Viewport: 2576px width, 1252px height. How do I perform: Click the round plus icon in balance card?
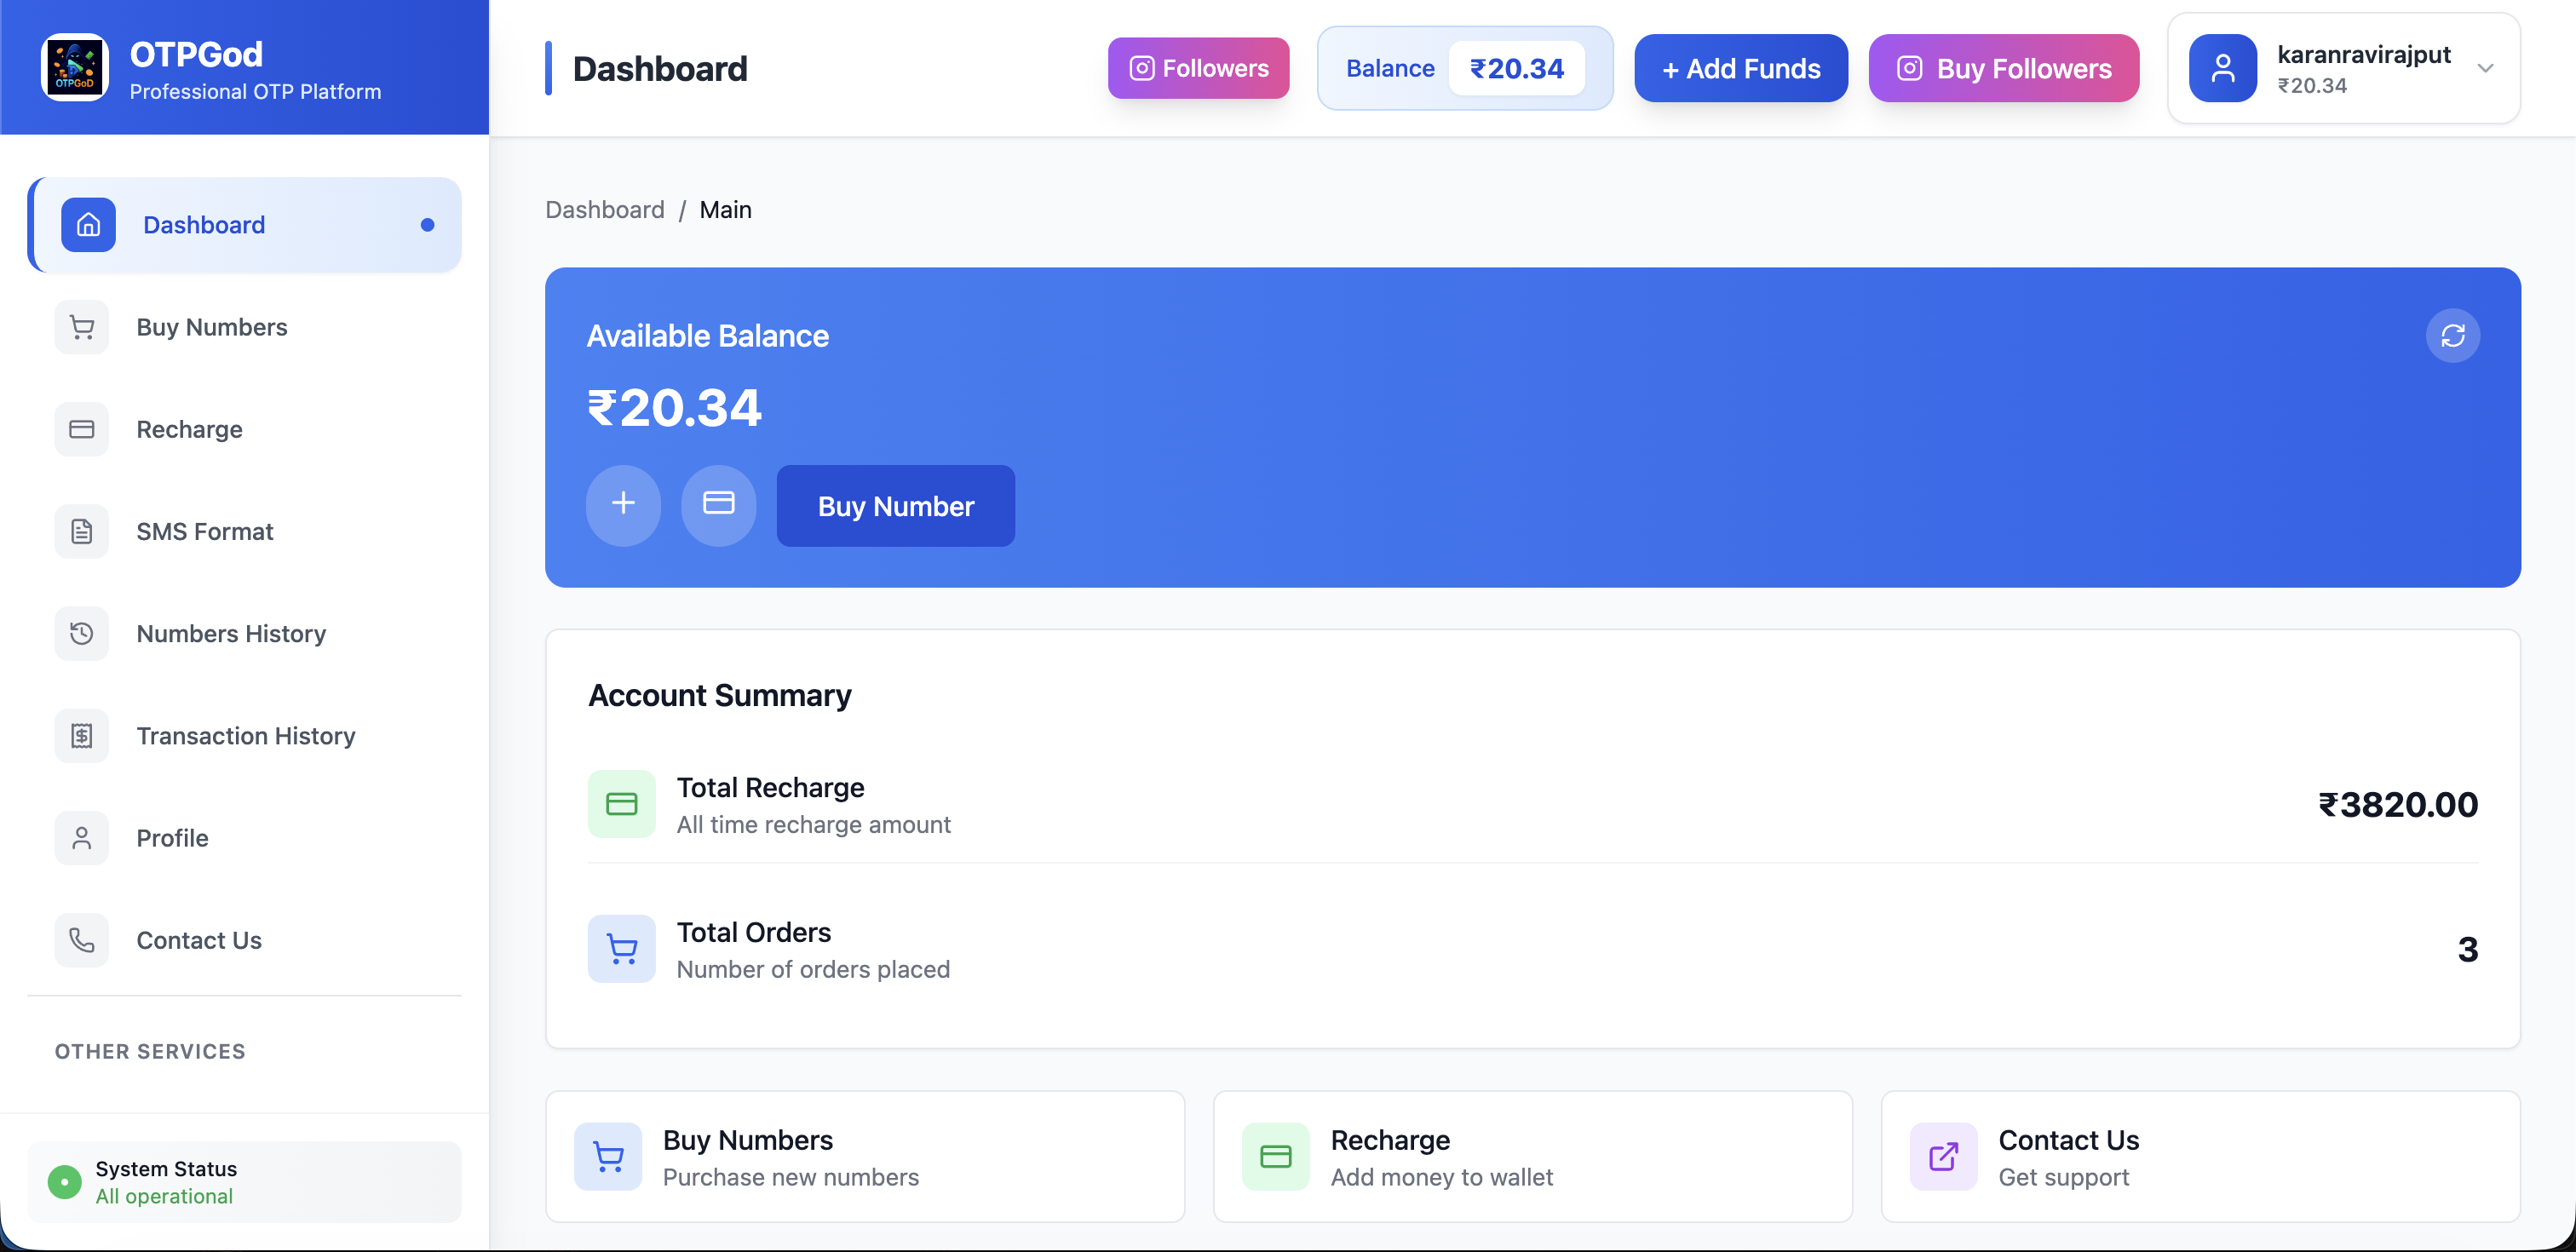coord(623,505)
